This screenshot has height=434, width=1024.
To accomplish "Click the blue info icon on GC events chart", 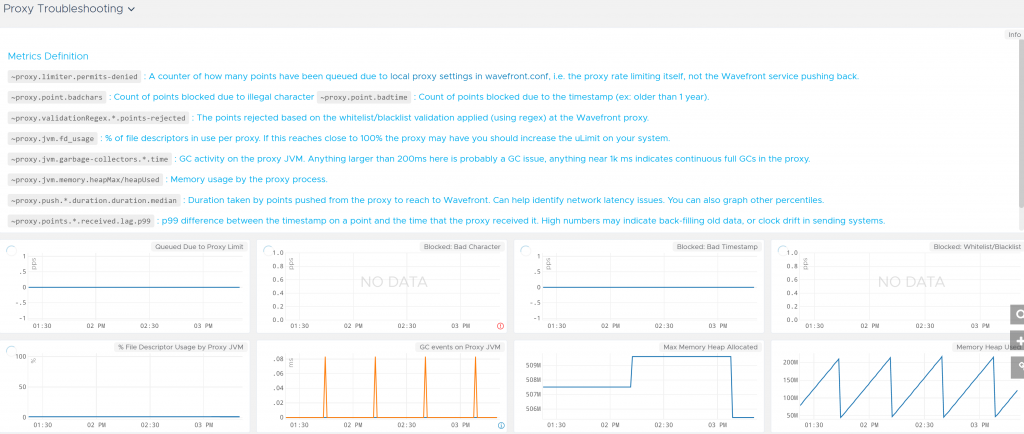I will coord(501,426).
